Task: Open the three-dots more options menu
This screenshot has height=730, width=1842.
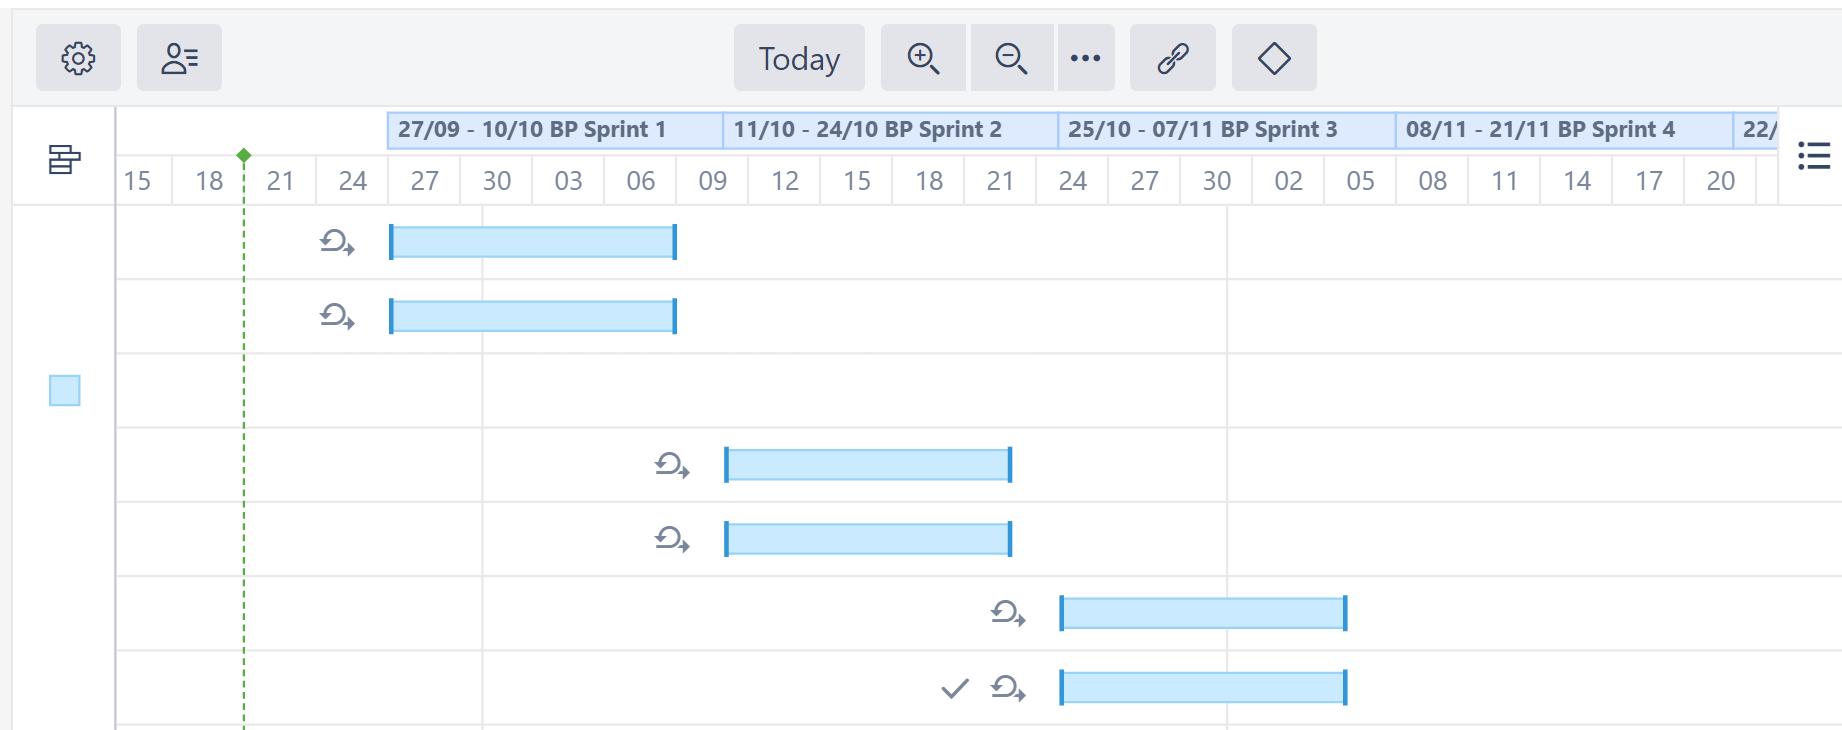Action: pos(1085,58)
